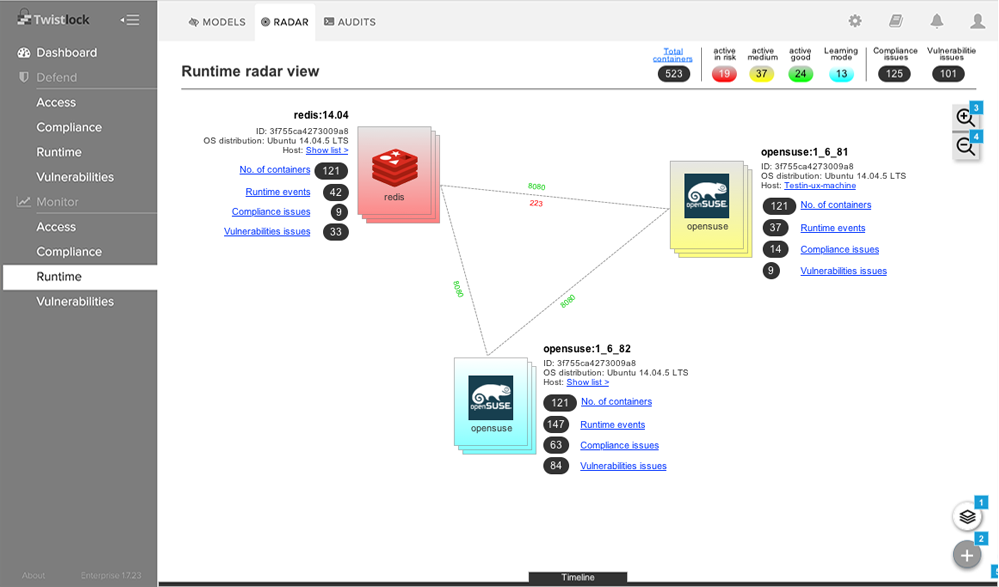Image resolution: width=999 pixels, height=587 pixels.
Task: Click the Compliance issues 125 badge
Action: 894,74
